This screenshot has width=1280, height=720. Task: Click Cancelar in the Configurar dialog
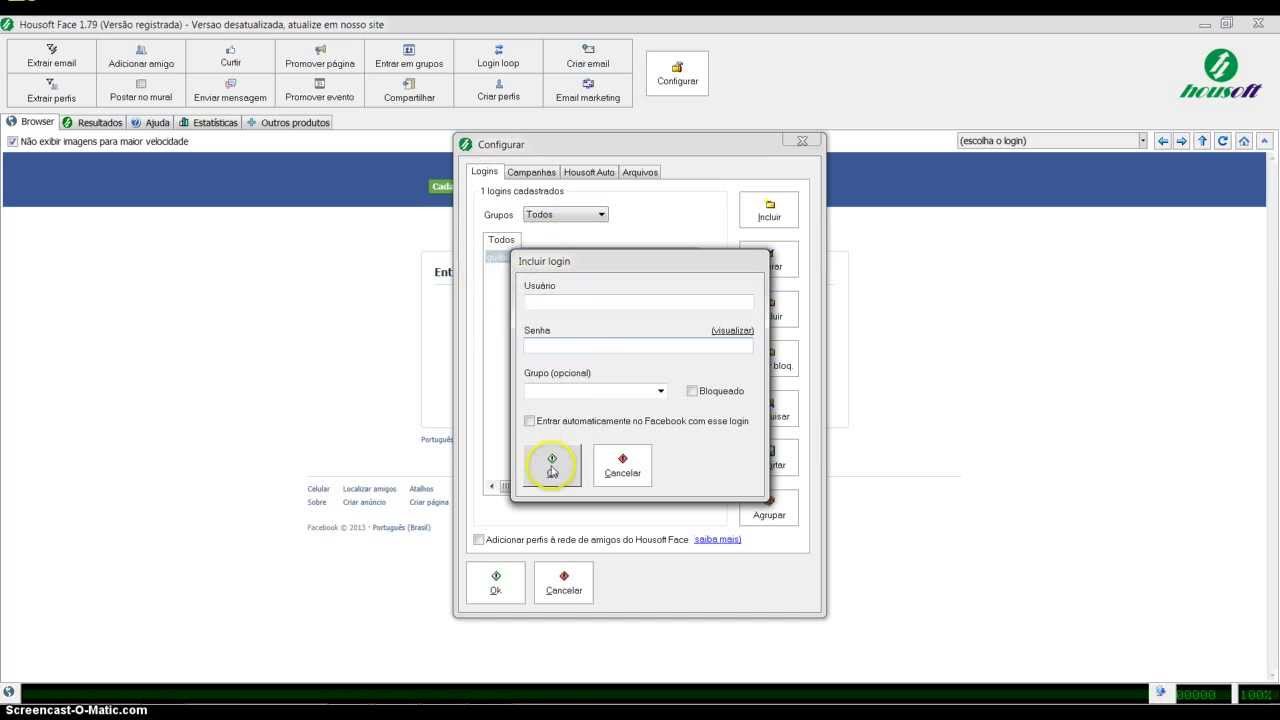[x=564, y=583]
